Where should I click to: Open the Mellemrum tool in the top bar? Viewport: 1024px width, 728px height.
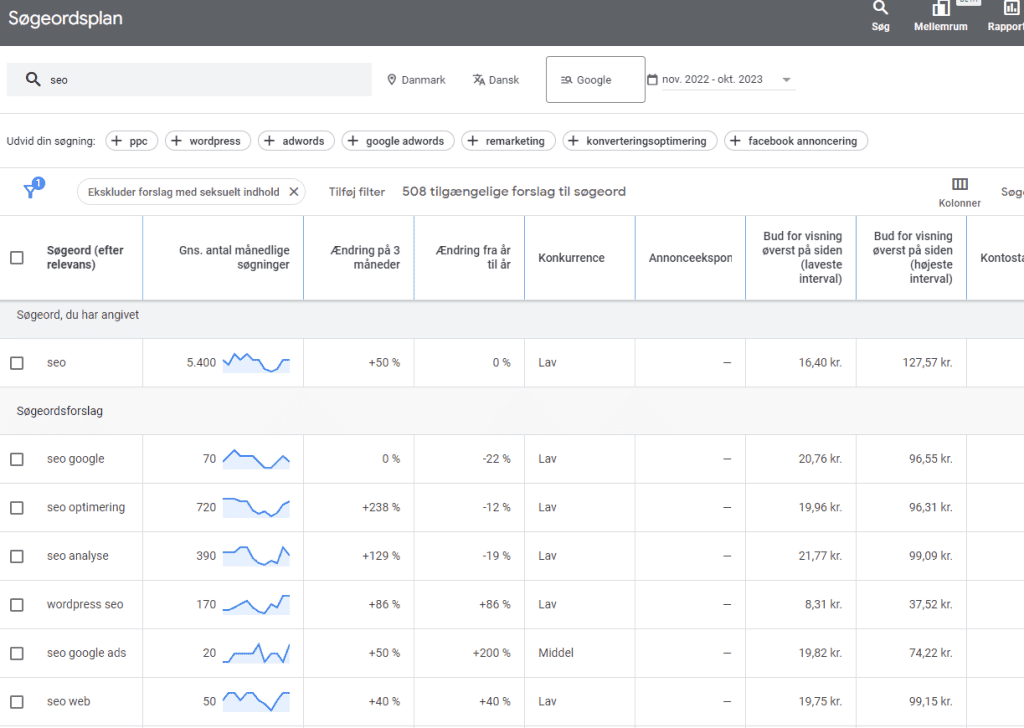[x=940, y=17]
